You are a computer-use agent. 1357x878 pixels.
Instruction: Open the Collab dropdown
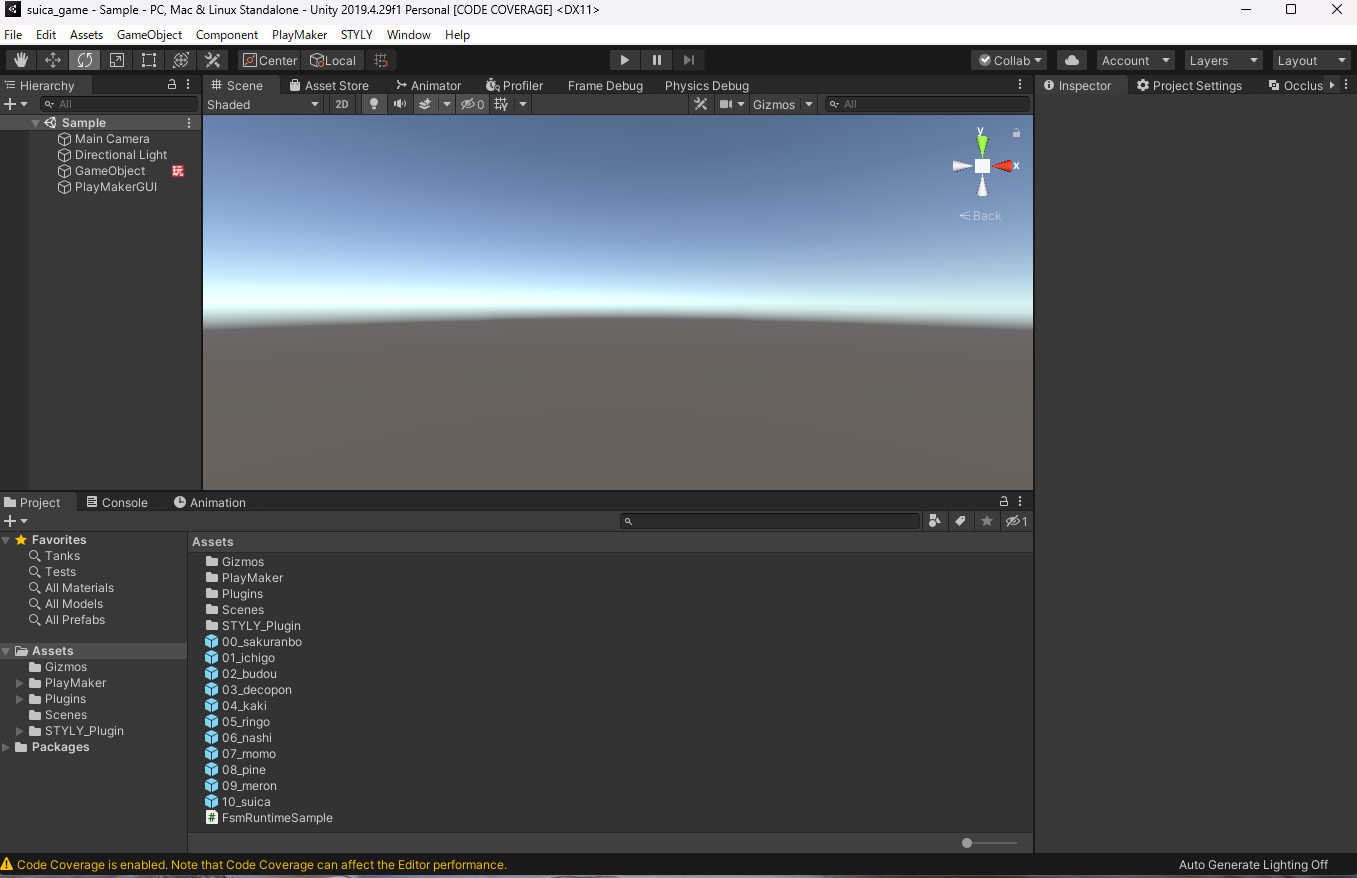click(1009, 60)
